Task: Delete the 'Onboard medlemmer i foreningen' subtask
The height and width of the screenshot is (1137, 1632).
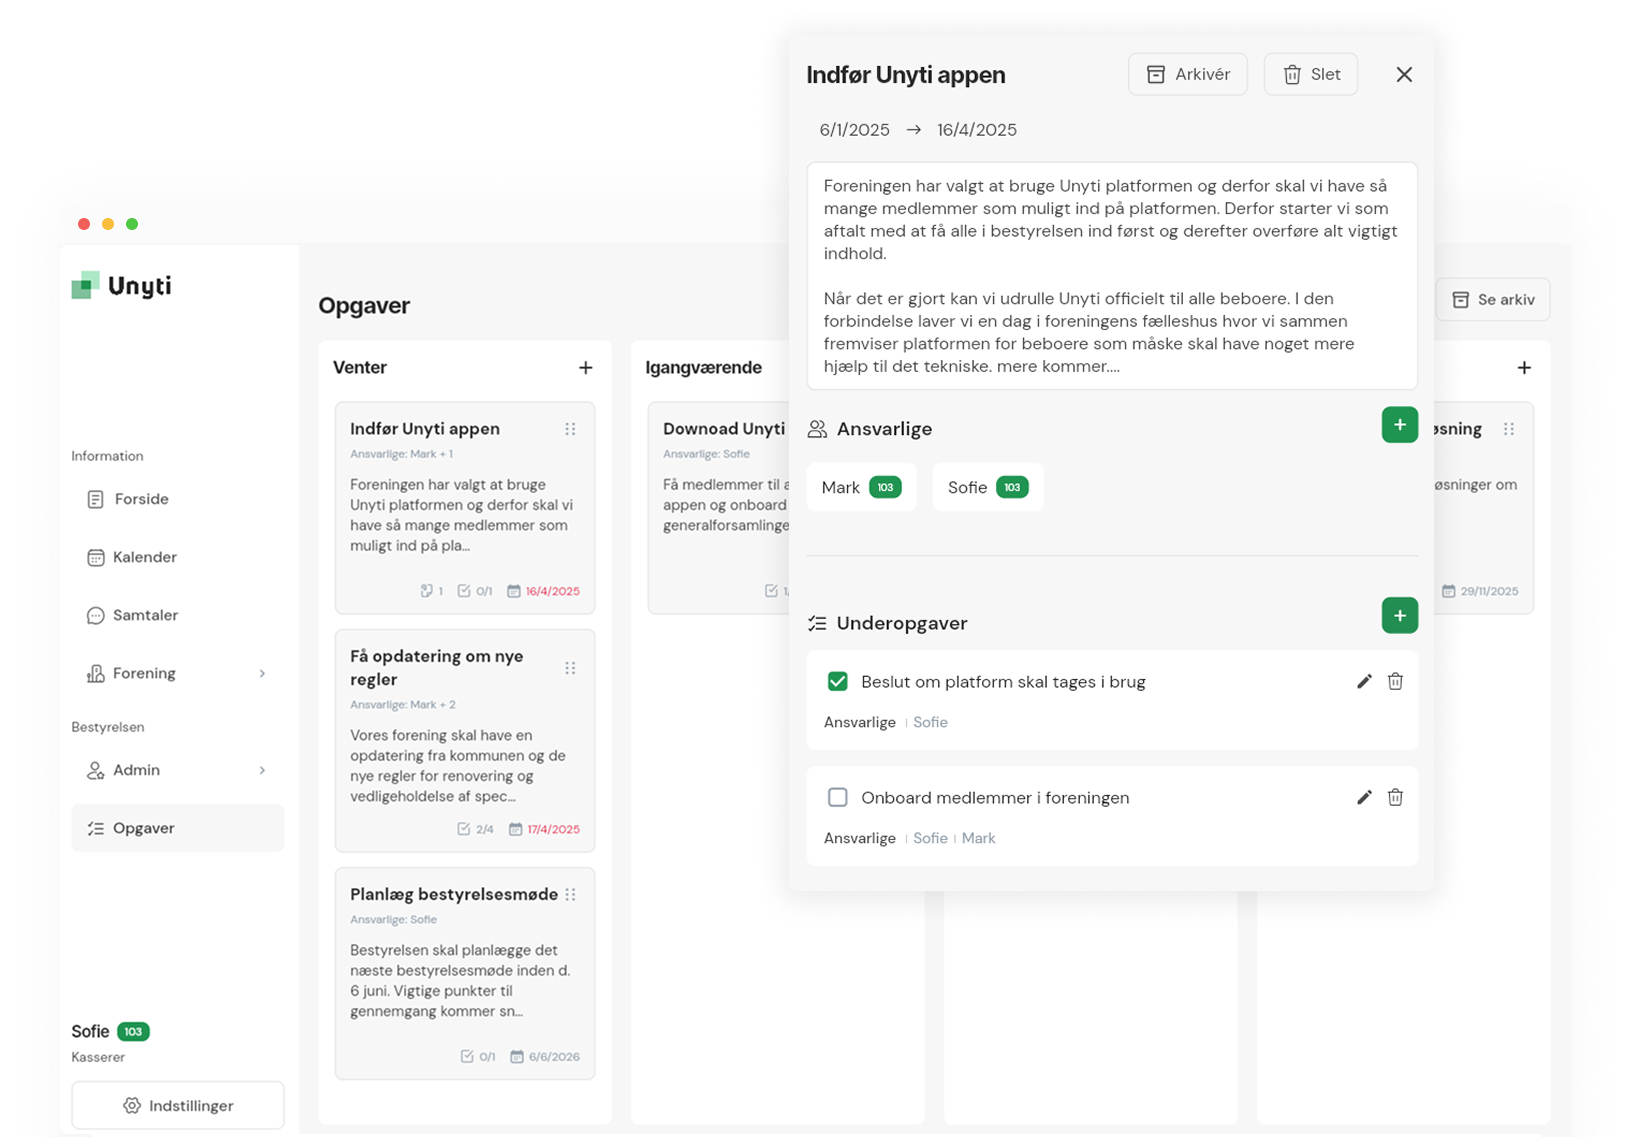Action: pos(1395,798)
